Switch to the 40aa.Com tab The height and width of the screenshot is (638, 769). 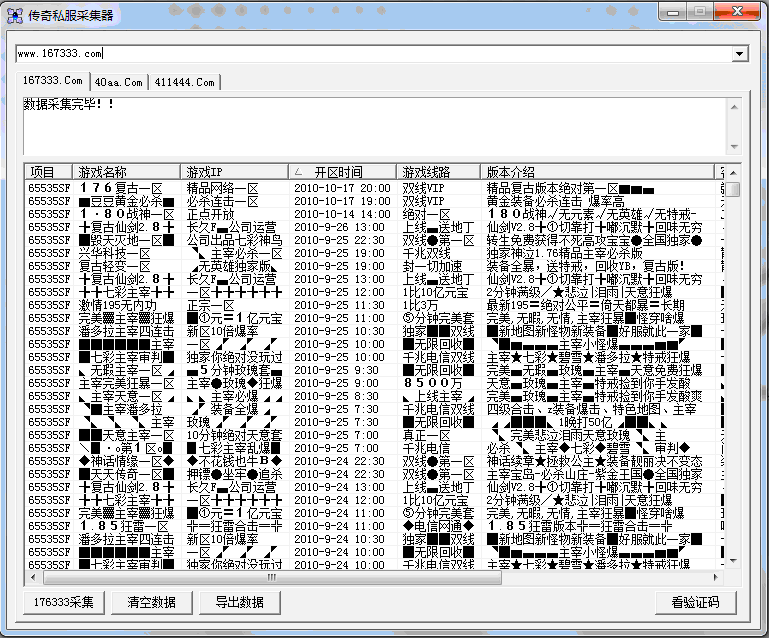[119, 82]
